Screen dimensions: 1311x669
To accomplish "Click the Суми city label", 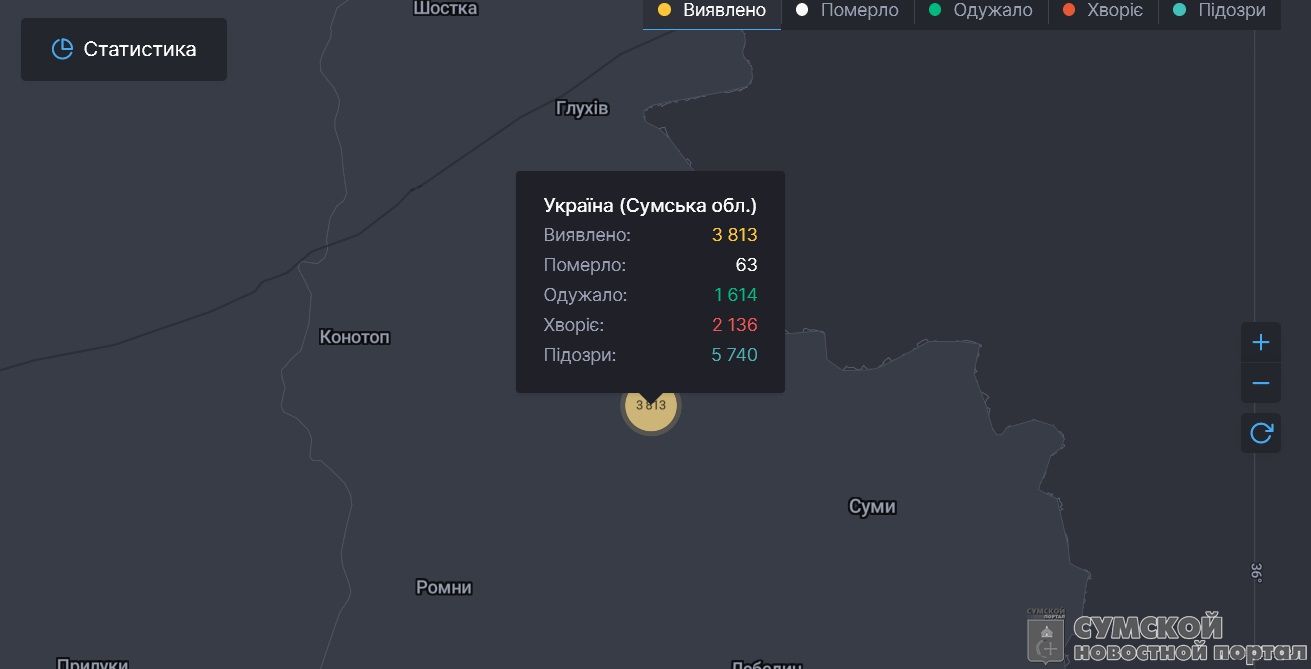I will (x=872, y=507).
